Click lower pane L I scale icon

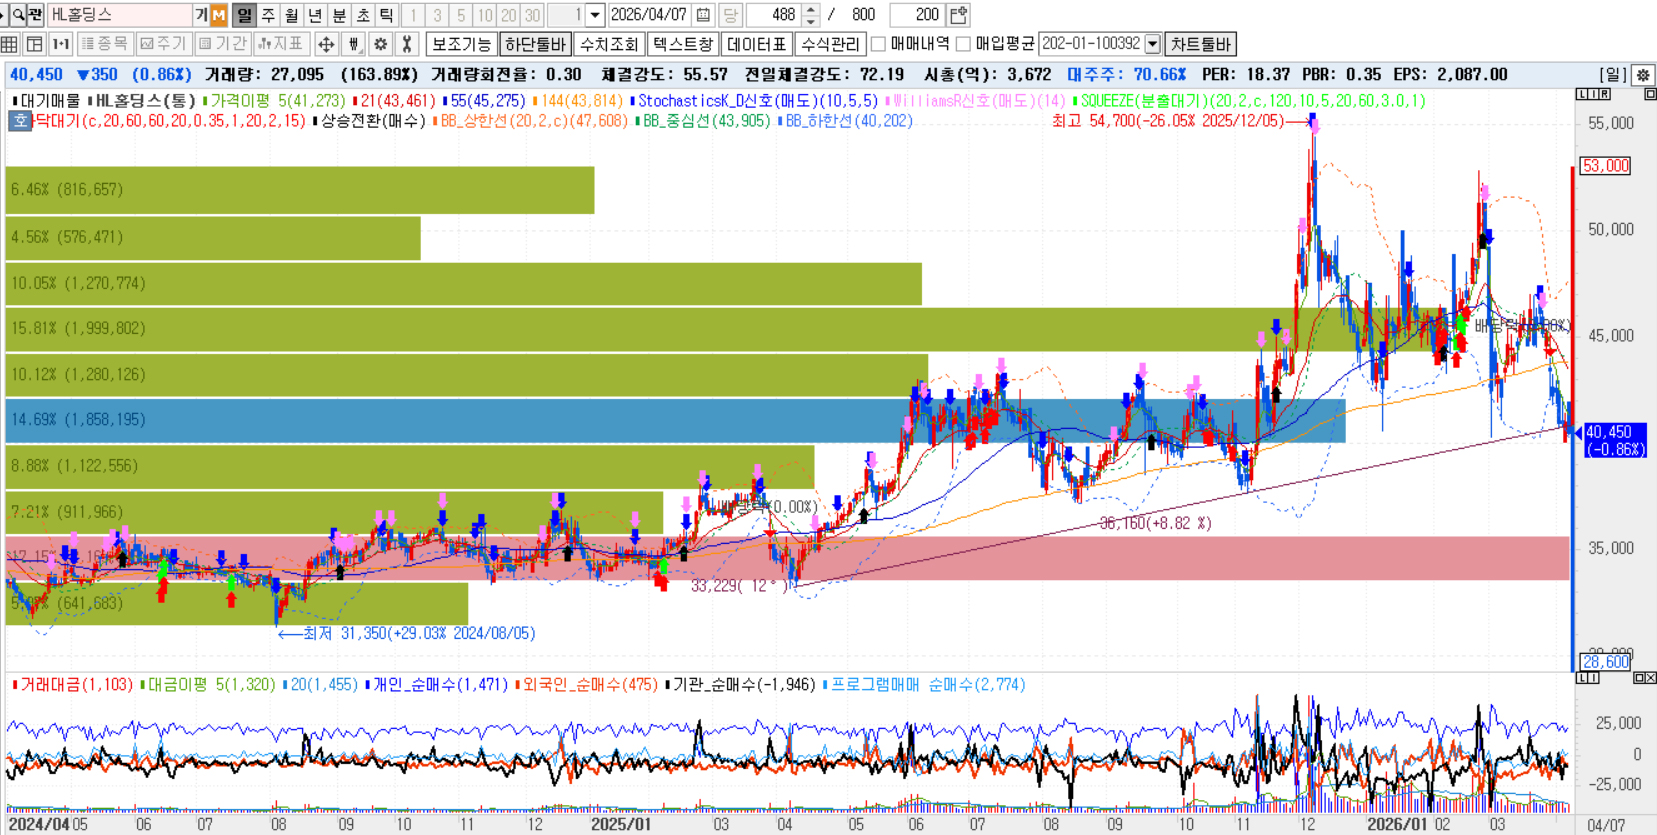point(1588,678)
